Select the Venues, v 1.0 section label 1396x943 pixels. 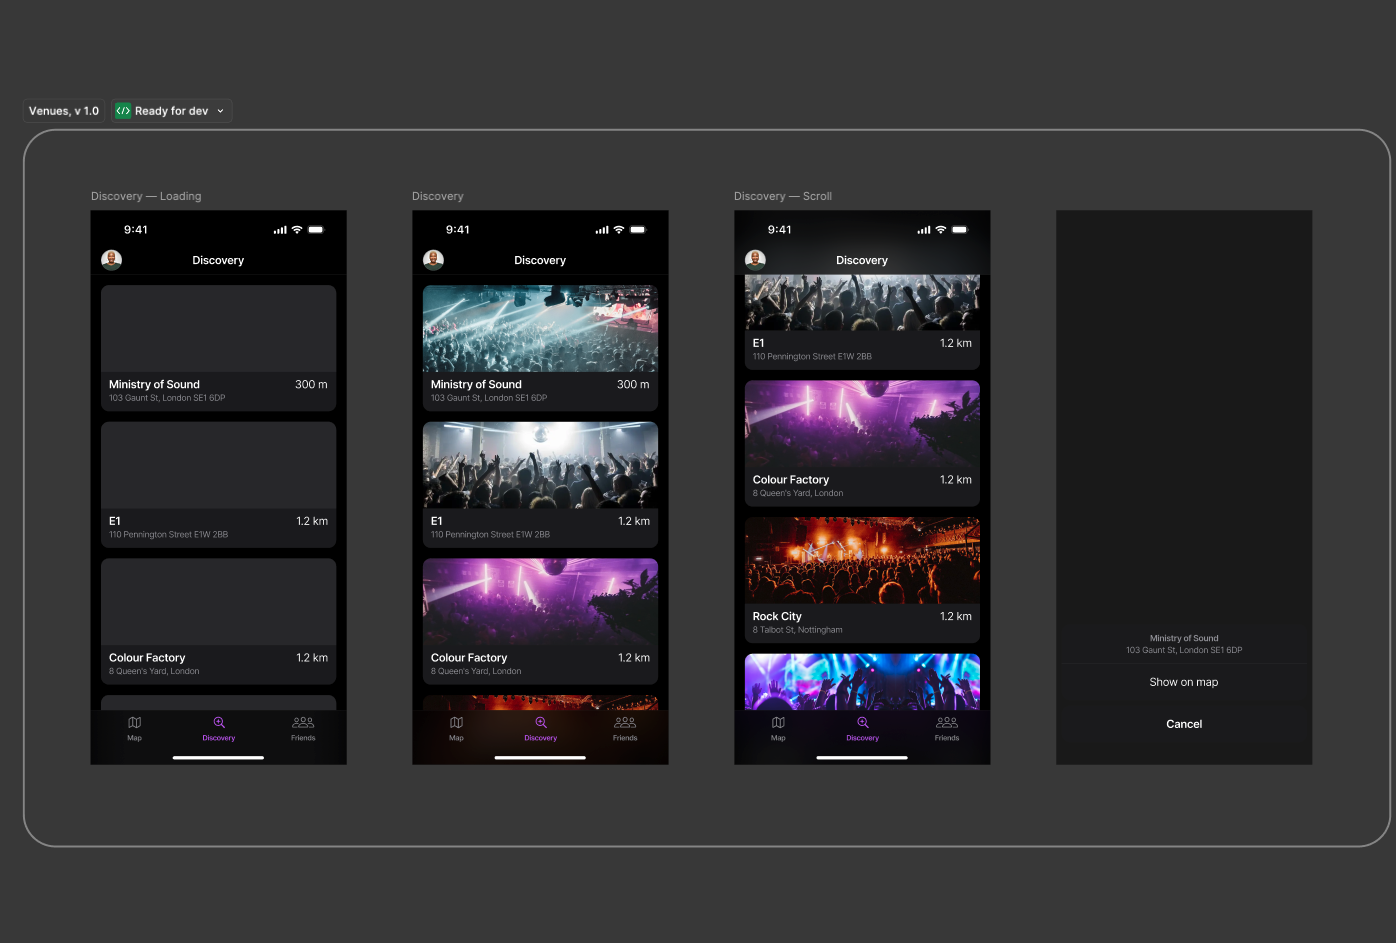[x=64, y=111]
